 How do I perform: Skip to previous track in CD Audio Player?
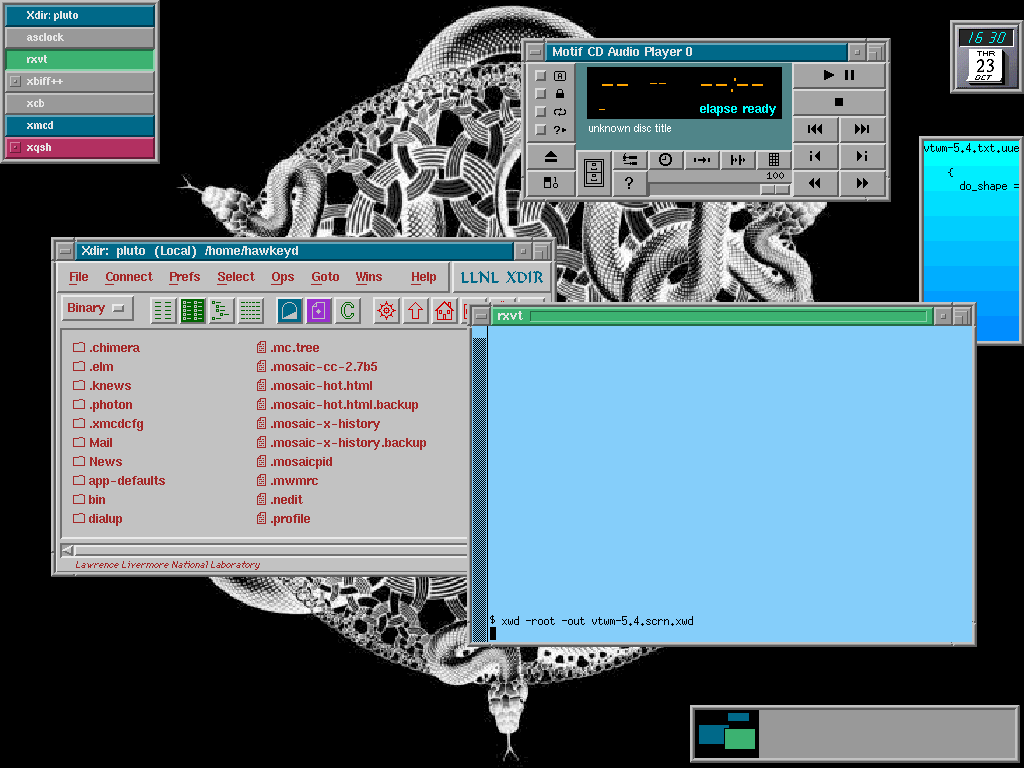click(815, 129)
